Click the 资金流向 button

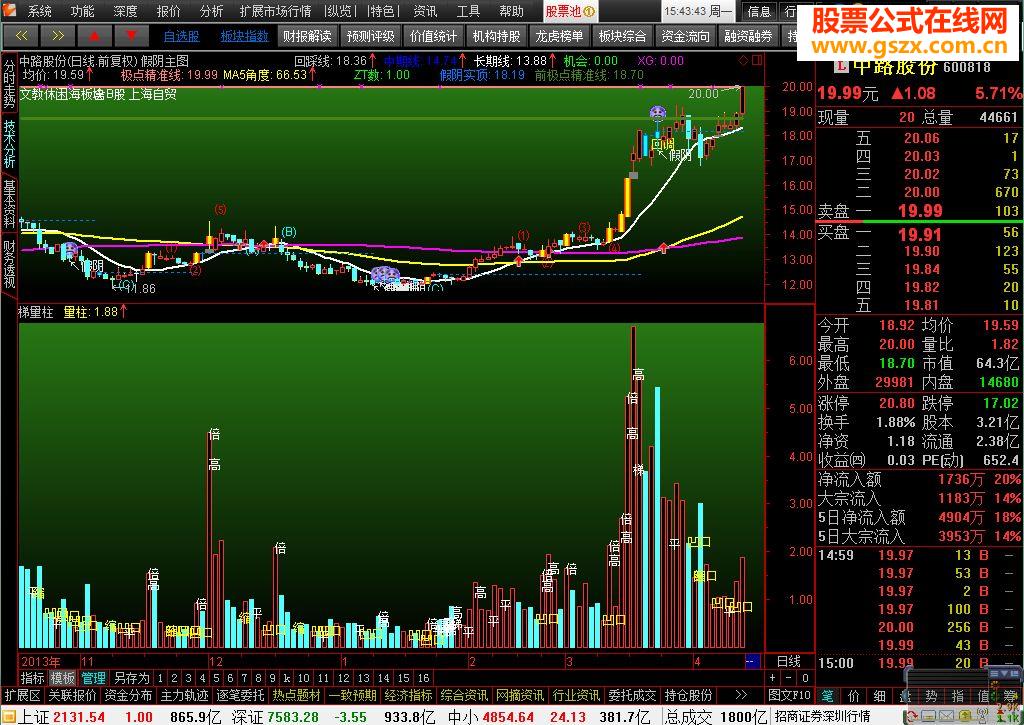(x=685, y=37)
